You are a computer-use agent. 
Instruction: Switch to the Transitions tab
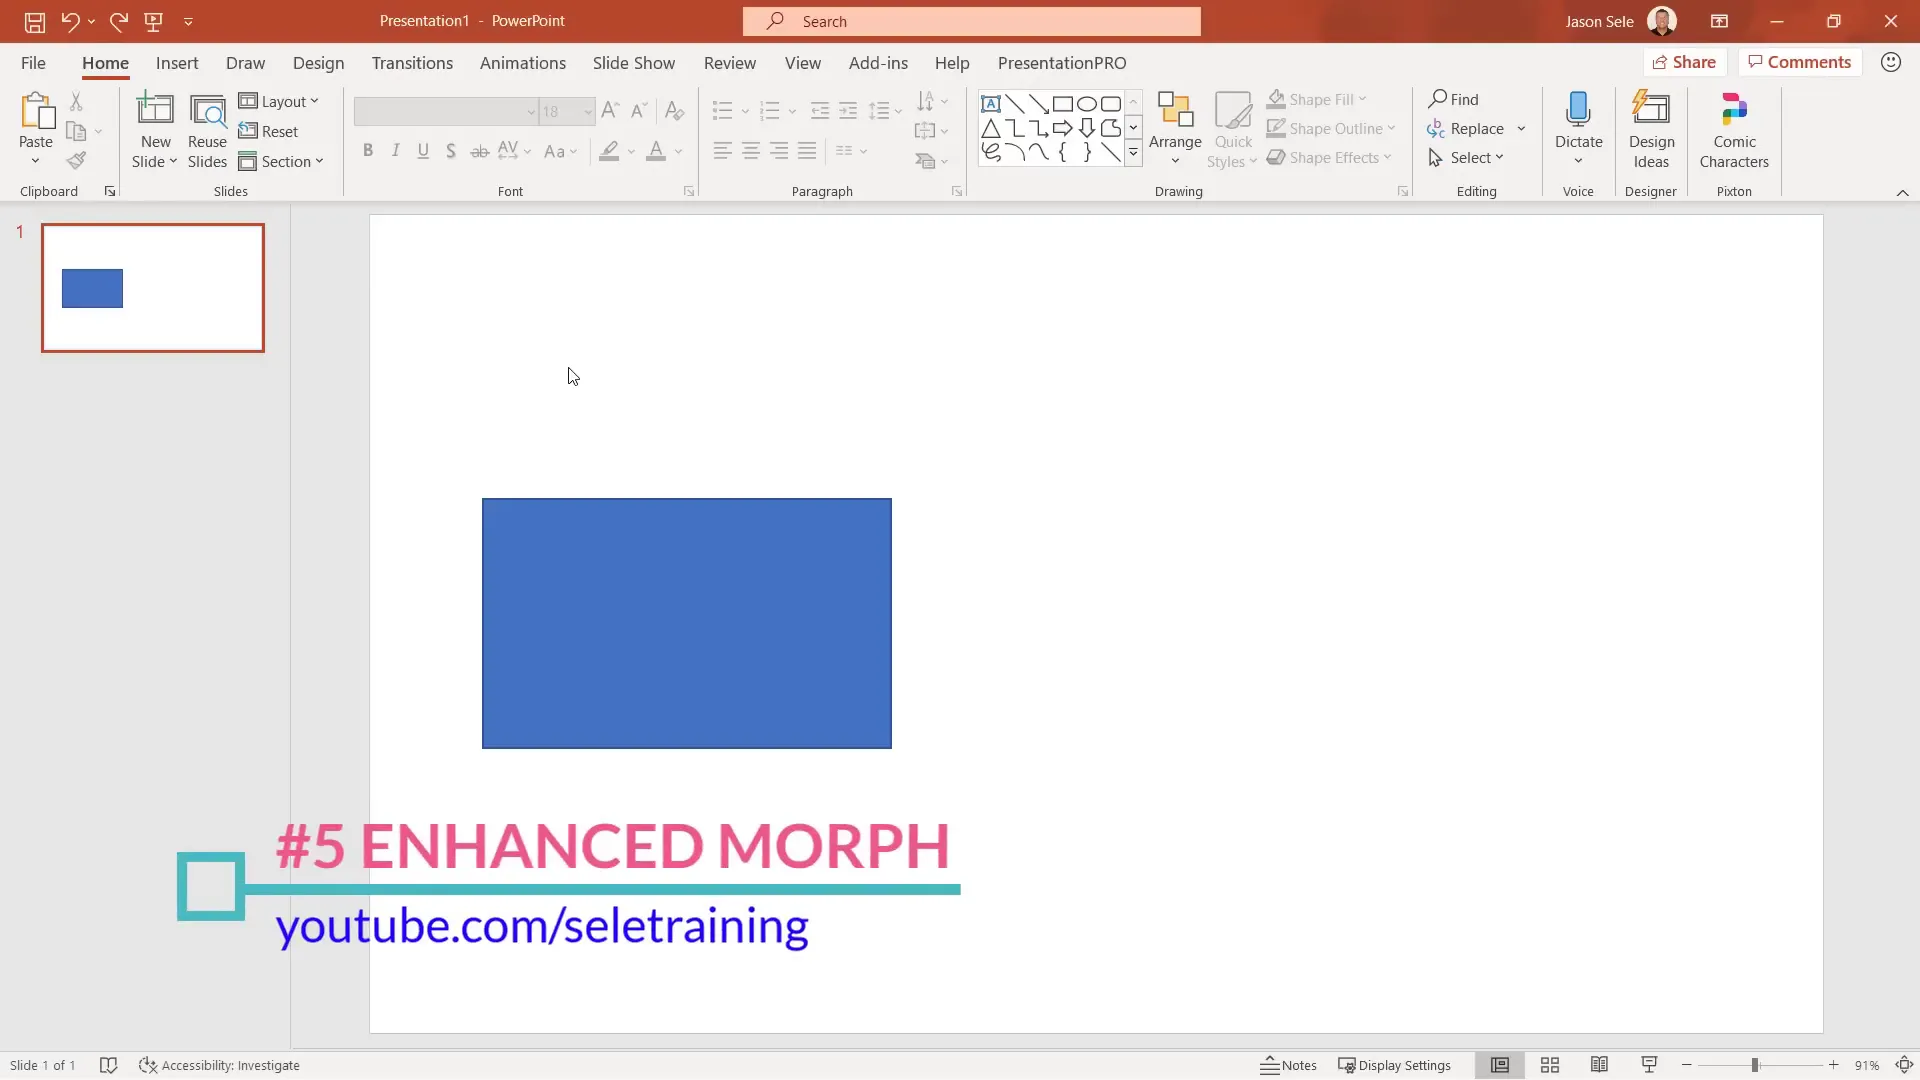[x=412, y=62]
